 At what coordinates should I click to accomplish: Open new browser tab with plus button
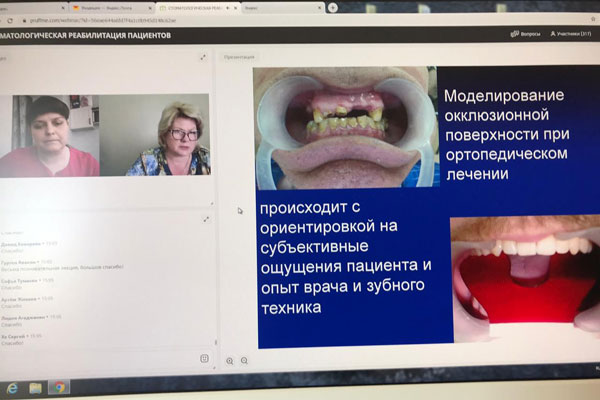pyautogui.click(x=332, y=7)
